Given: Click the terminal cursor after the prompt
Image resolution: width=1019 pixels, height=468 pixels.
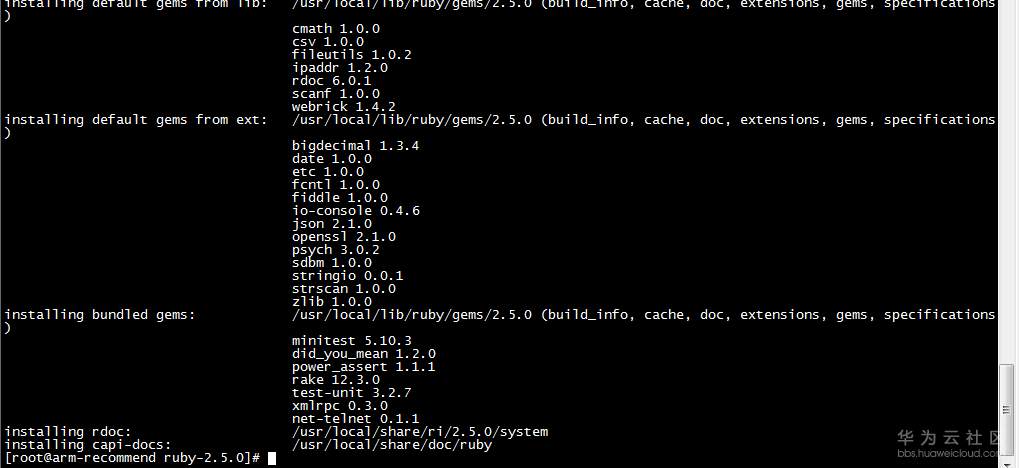Looking at the screenshot, I should pos(272,458).
